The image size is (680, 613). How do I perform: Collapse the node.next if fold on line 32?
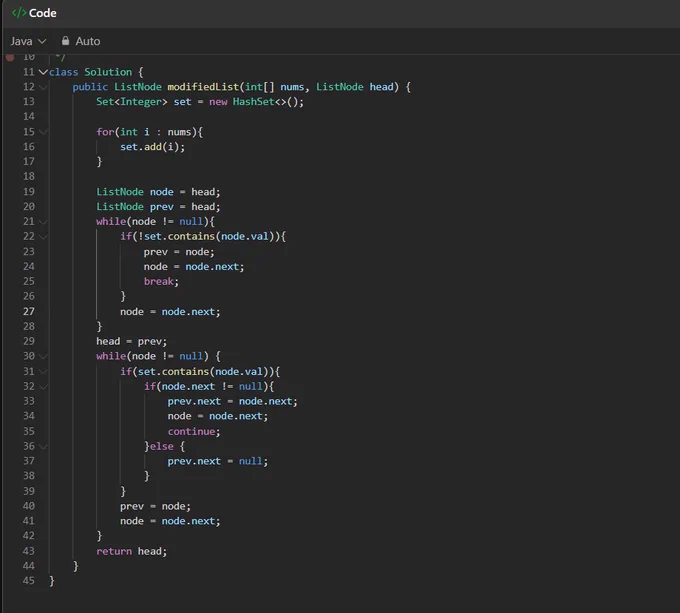pos(43,386)
